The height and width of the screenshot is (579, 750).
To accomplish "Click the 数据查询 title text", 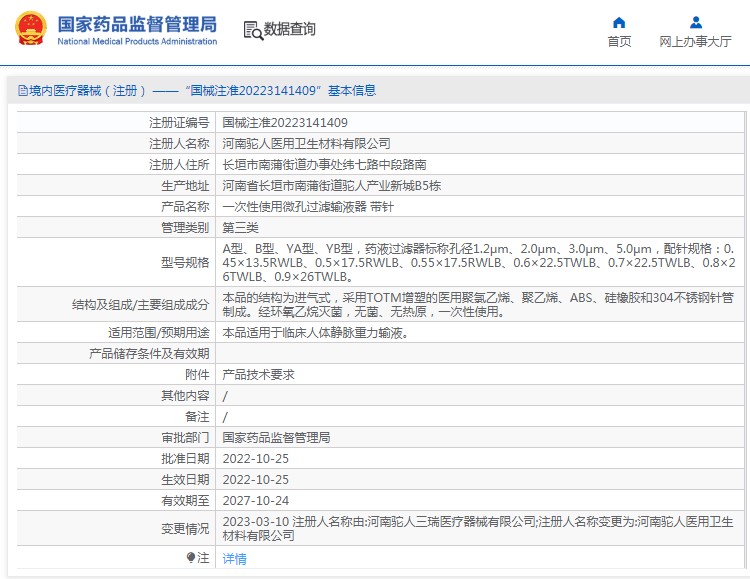I will click(x=290, y=29).
